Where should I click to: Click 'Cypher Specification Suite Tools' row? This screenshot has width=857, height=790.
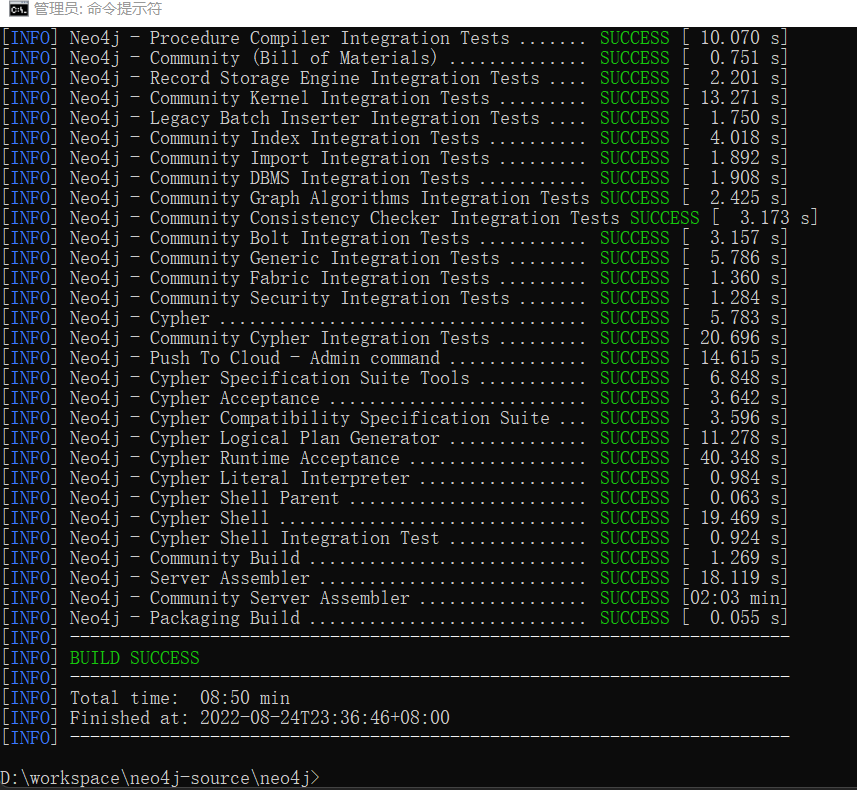395,378
